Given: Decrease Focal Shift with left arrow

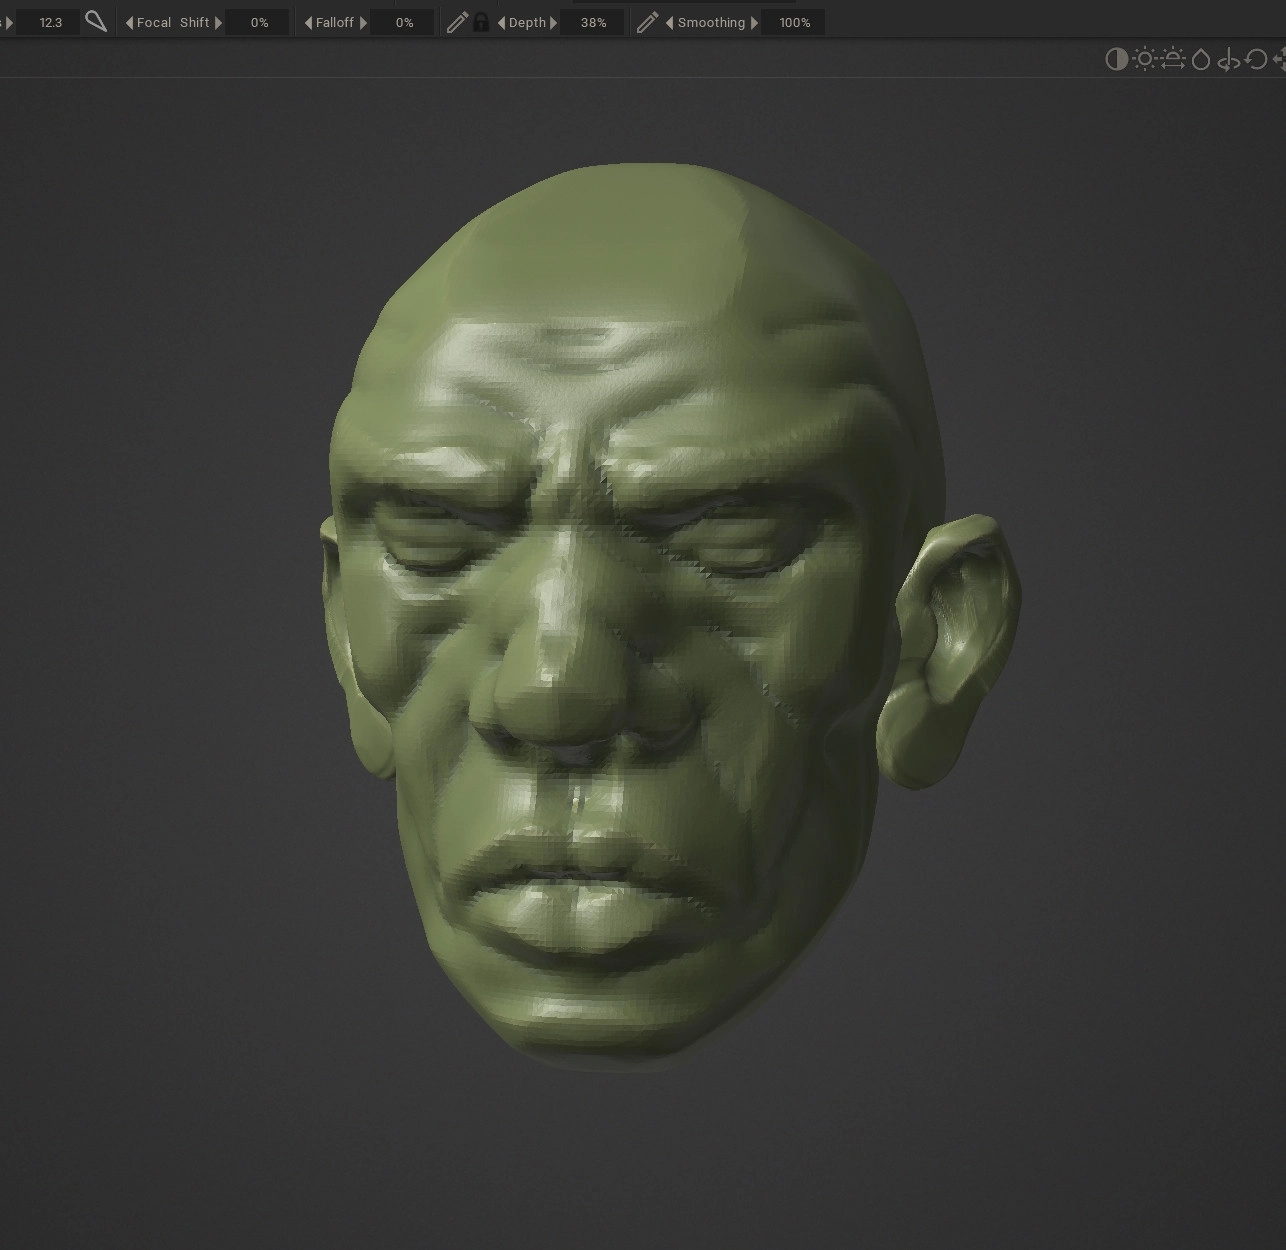Looking at the screenshot, I should click(x=129, y=22).
